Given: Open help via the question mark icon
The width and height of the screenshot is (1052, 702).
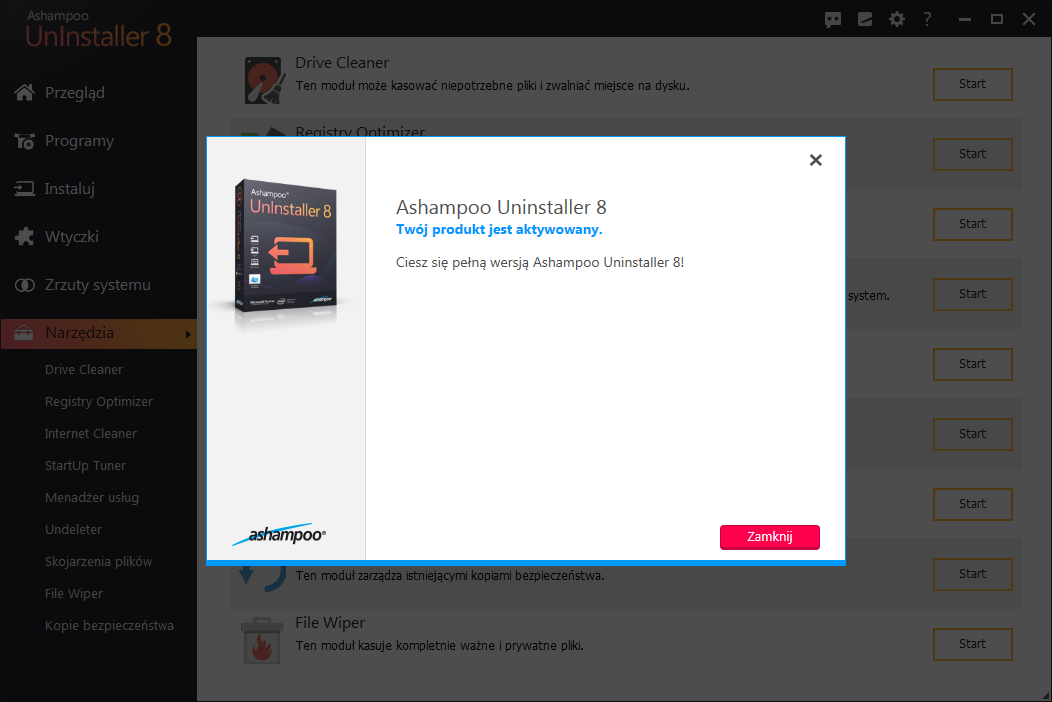Looking at the screenshot, I should pos(927,19).
